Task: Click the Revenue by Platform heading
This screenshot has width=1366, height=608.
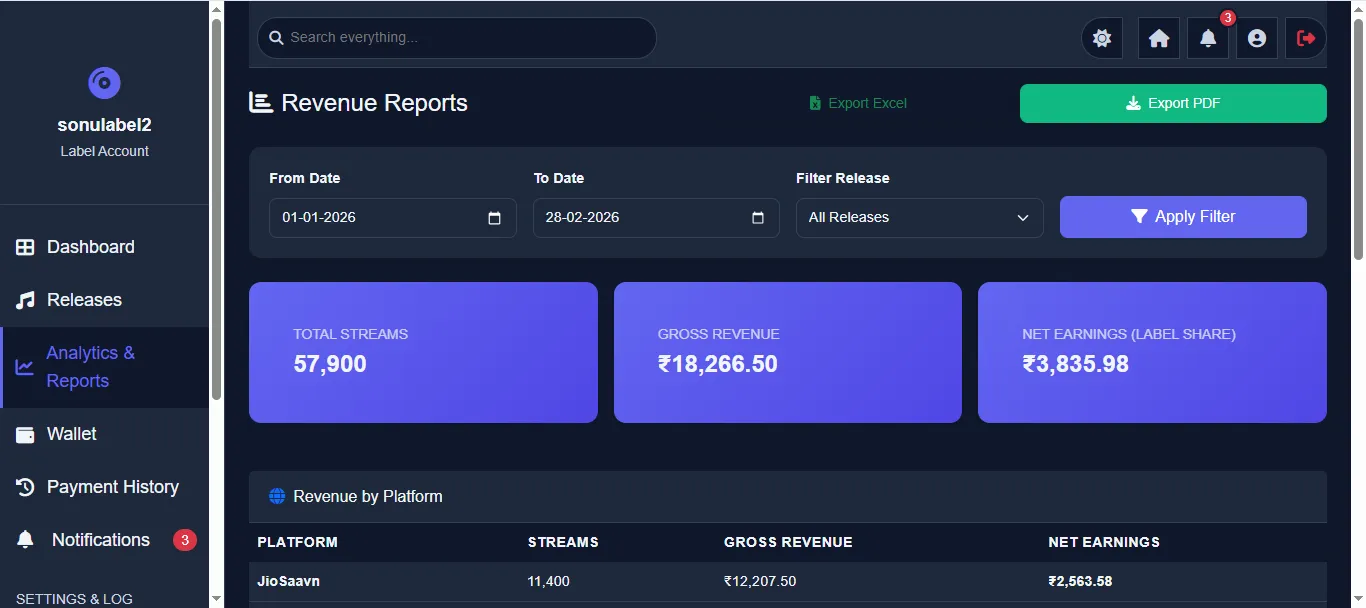Action: click(x=368, y=496)
